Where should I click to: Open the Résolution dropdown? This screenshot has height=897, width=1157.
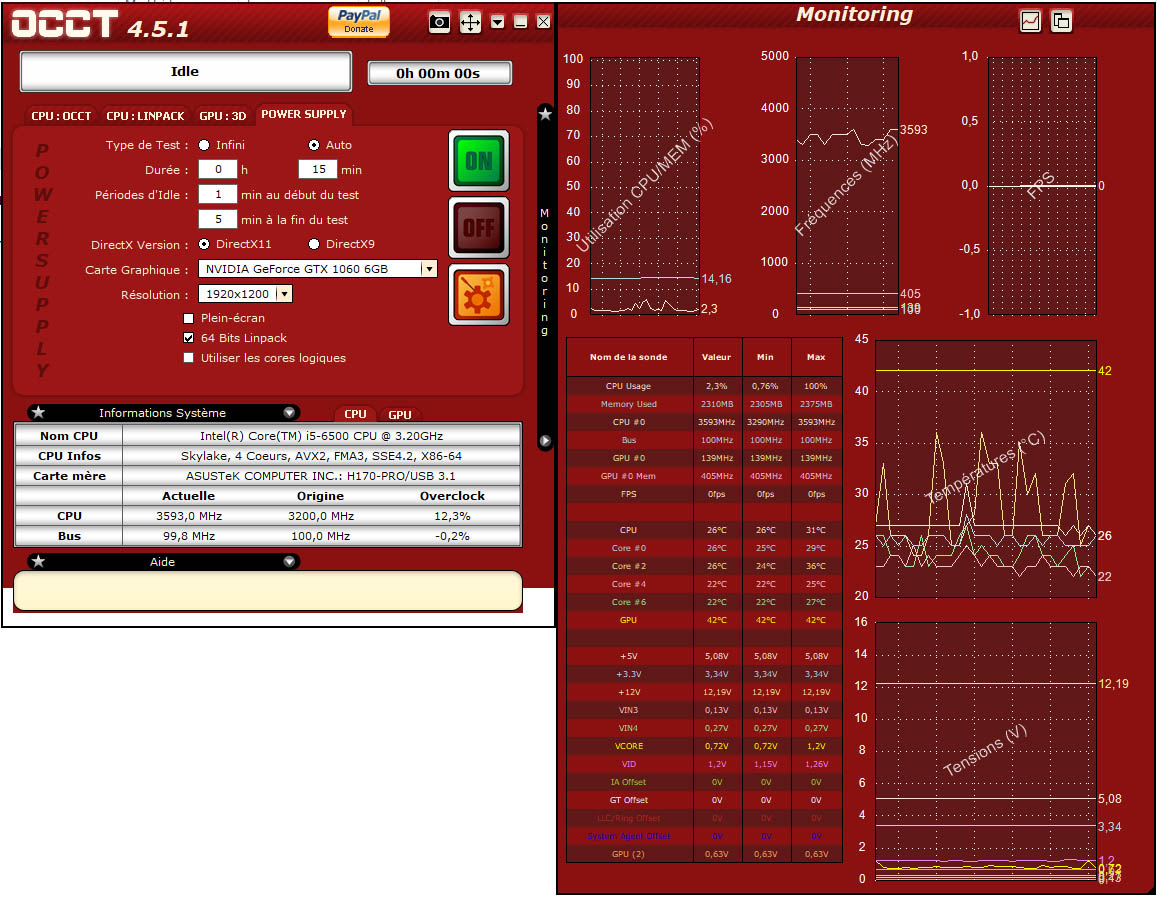284,294
